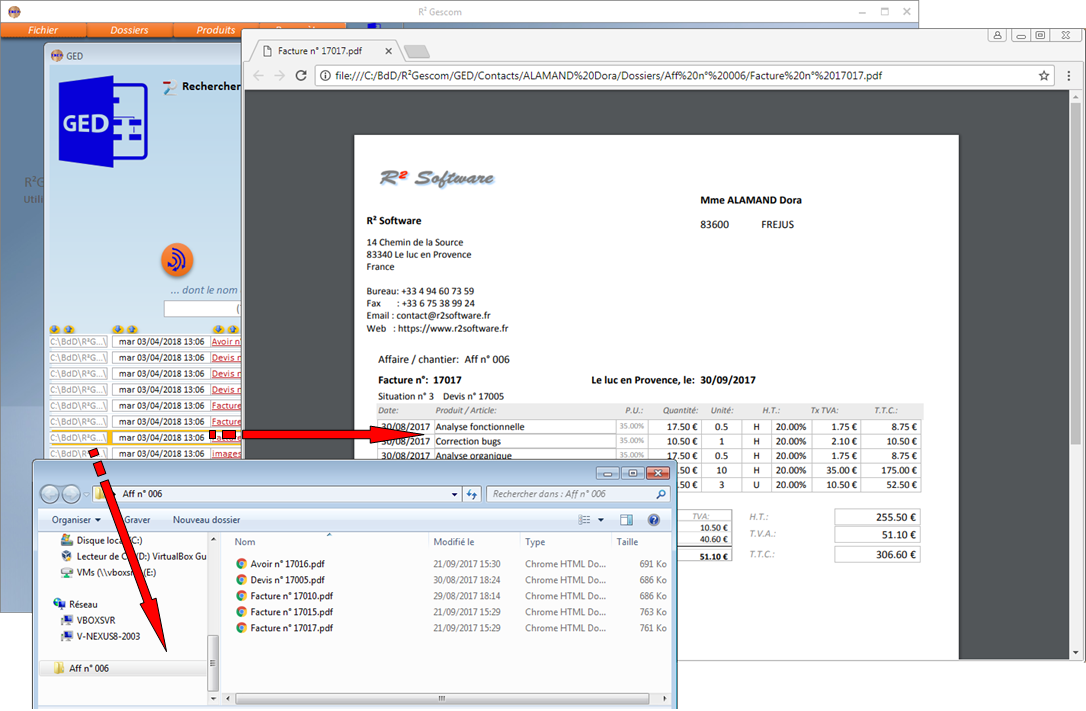Click Chrome's back navigation arrow
Screen dimensions: 1086x711
pos(258,75)
